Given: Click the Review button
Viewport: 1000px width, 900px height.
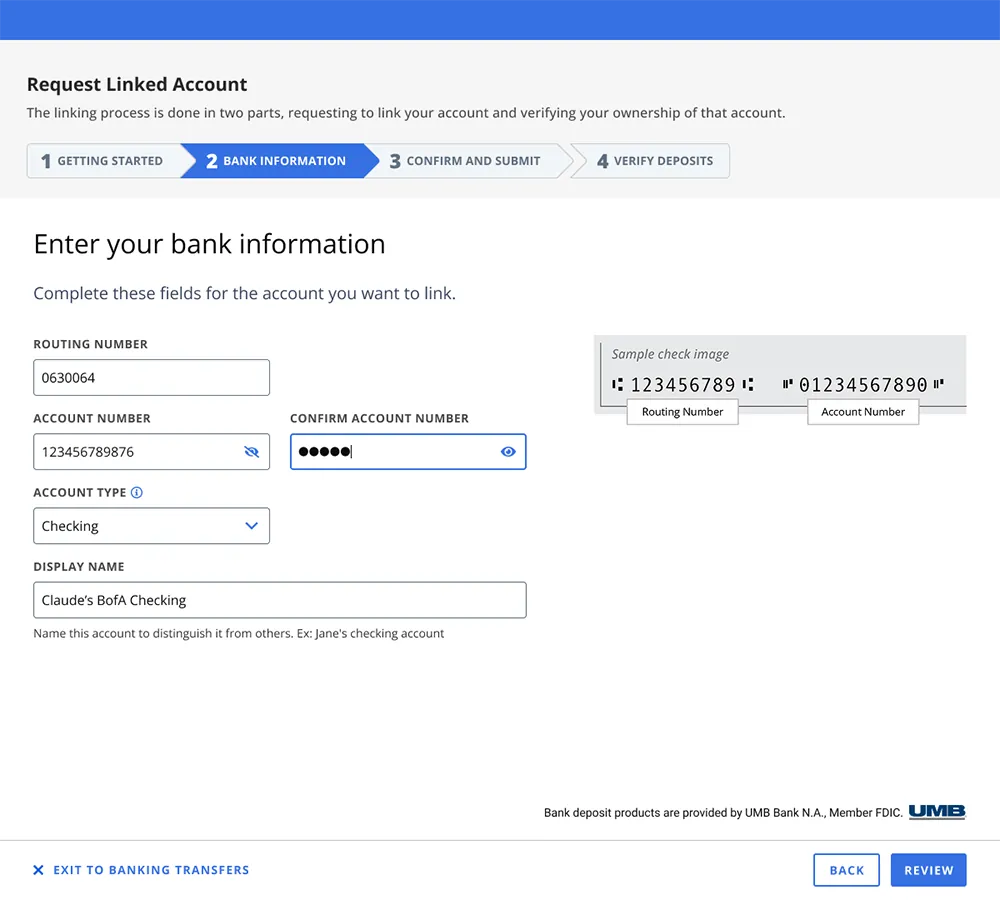Looking at the screenshot, I should (x=929, y=870).
